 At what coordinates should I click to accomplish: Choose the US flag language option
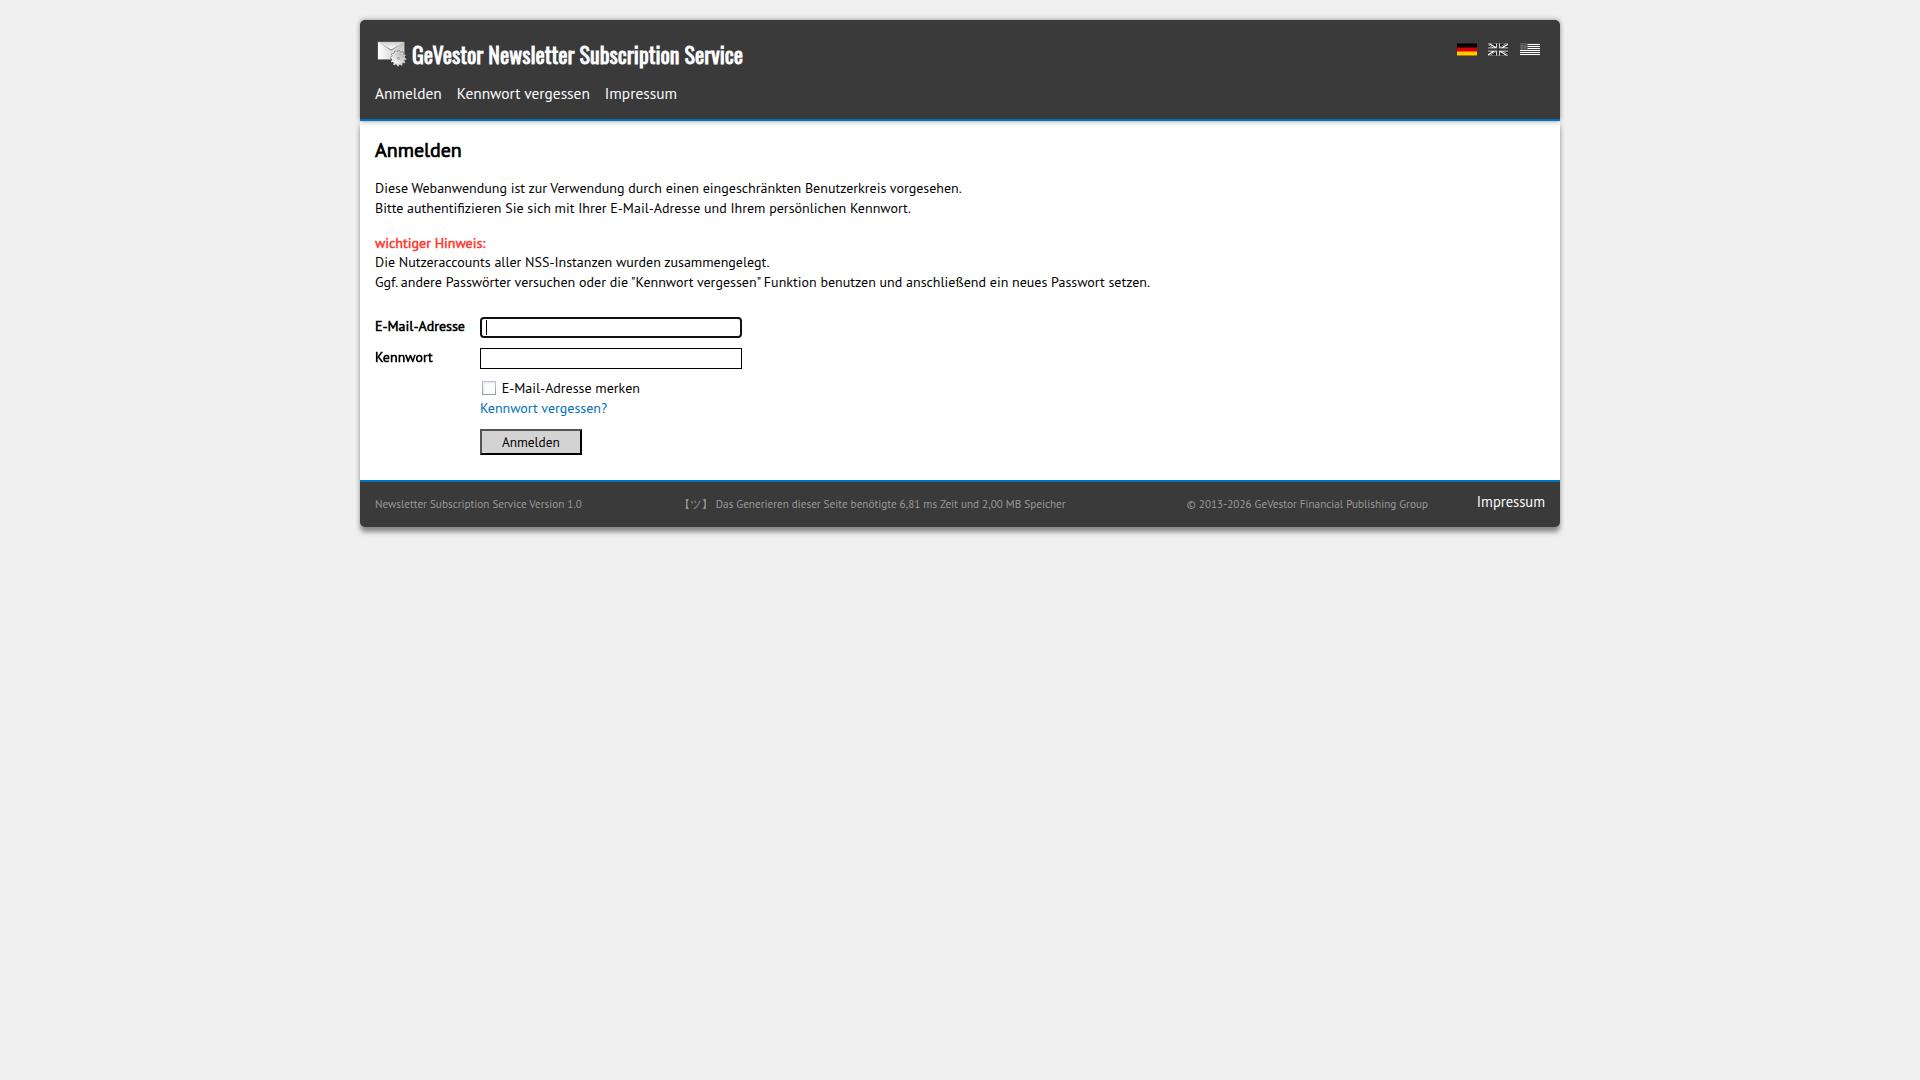pos(1530,48)
